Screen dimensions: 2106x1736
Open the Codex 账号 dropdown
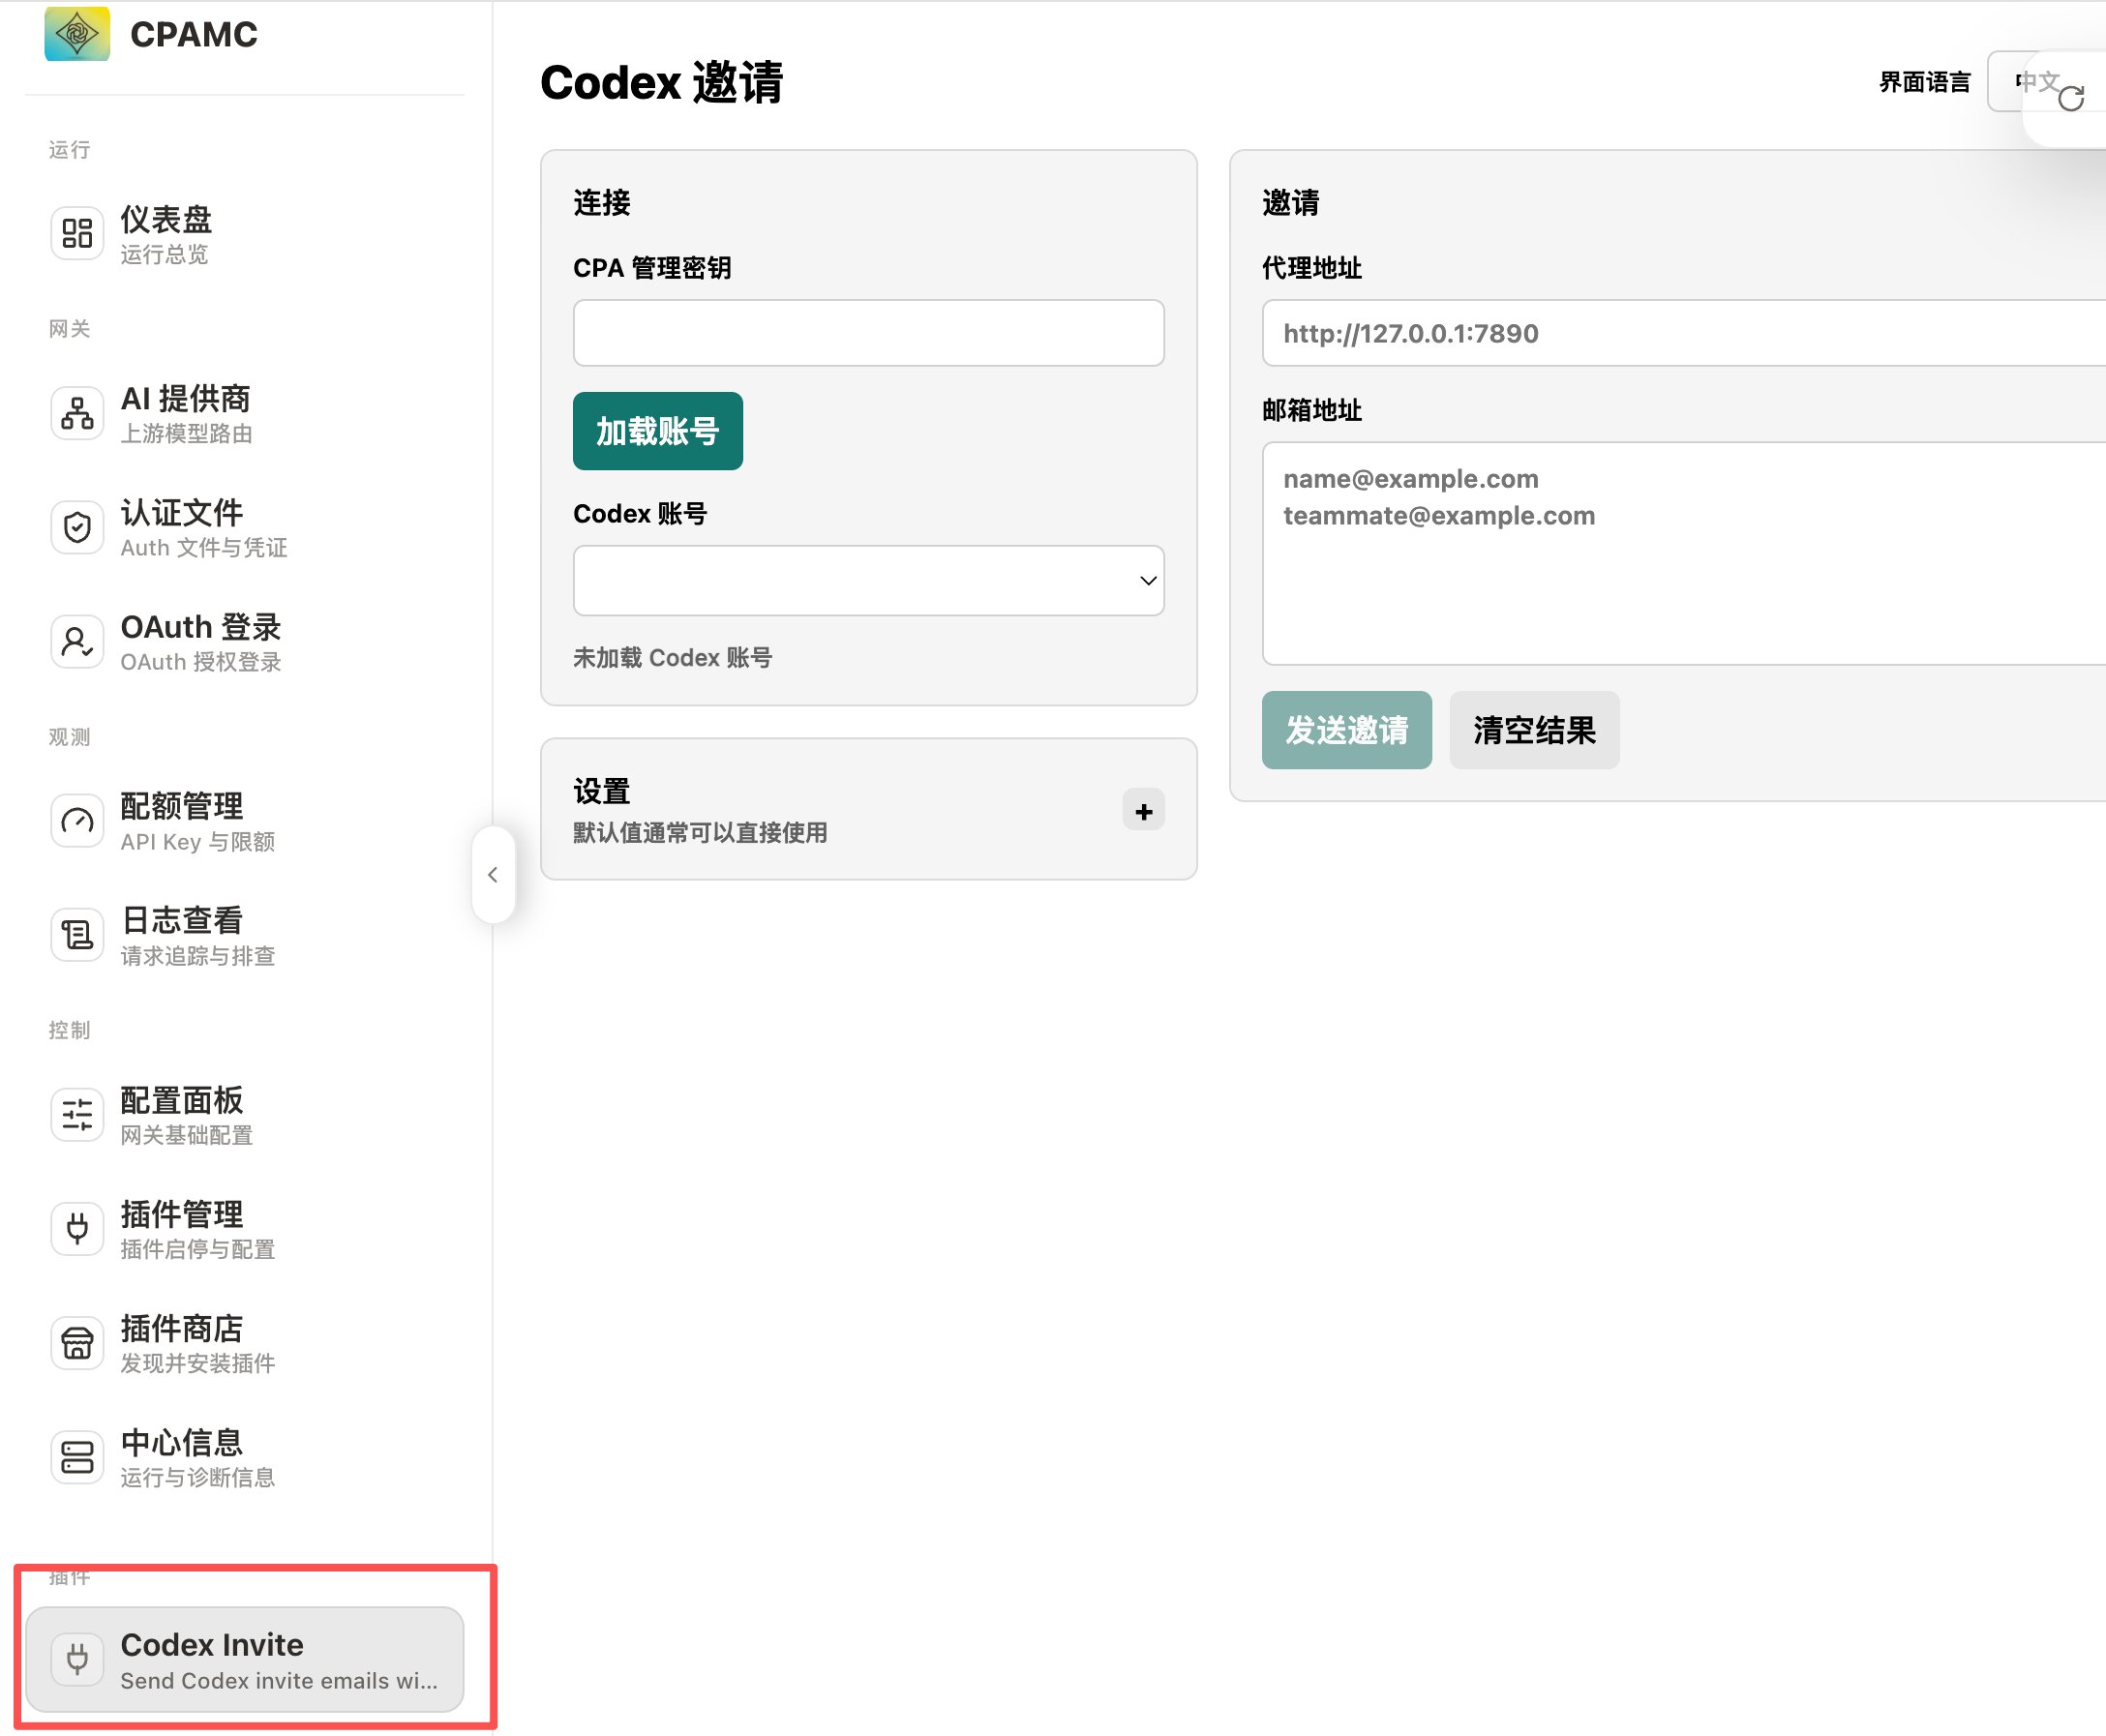[868, 581]
